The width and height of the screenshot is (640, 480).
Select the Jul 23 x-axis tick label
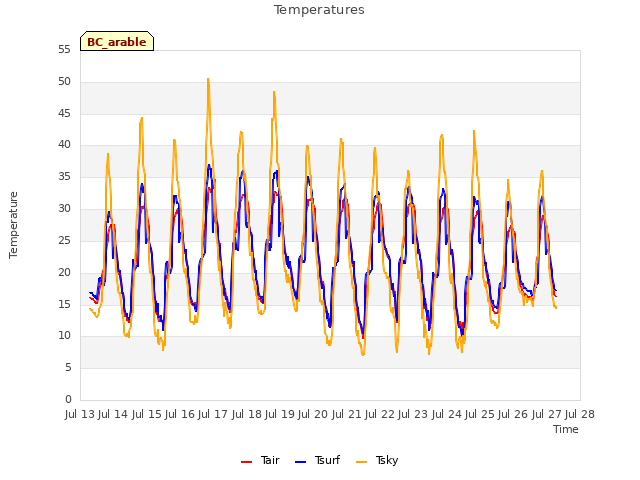(413, 414)
